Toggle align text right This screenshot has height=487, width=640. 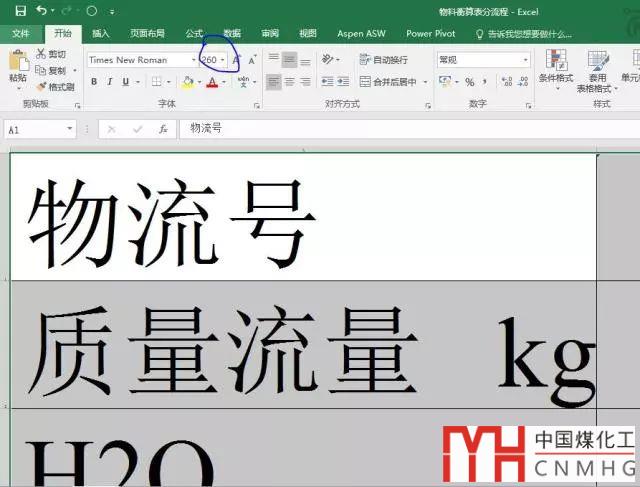click(305, 82)
